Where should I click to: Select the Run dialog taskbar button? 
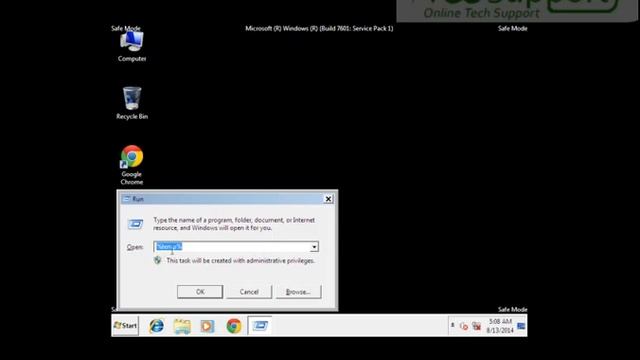(260, 326)
